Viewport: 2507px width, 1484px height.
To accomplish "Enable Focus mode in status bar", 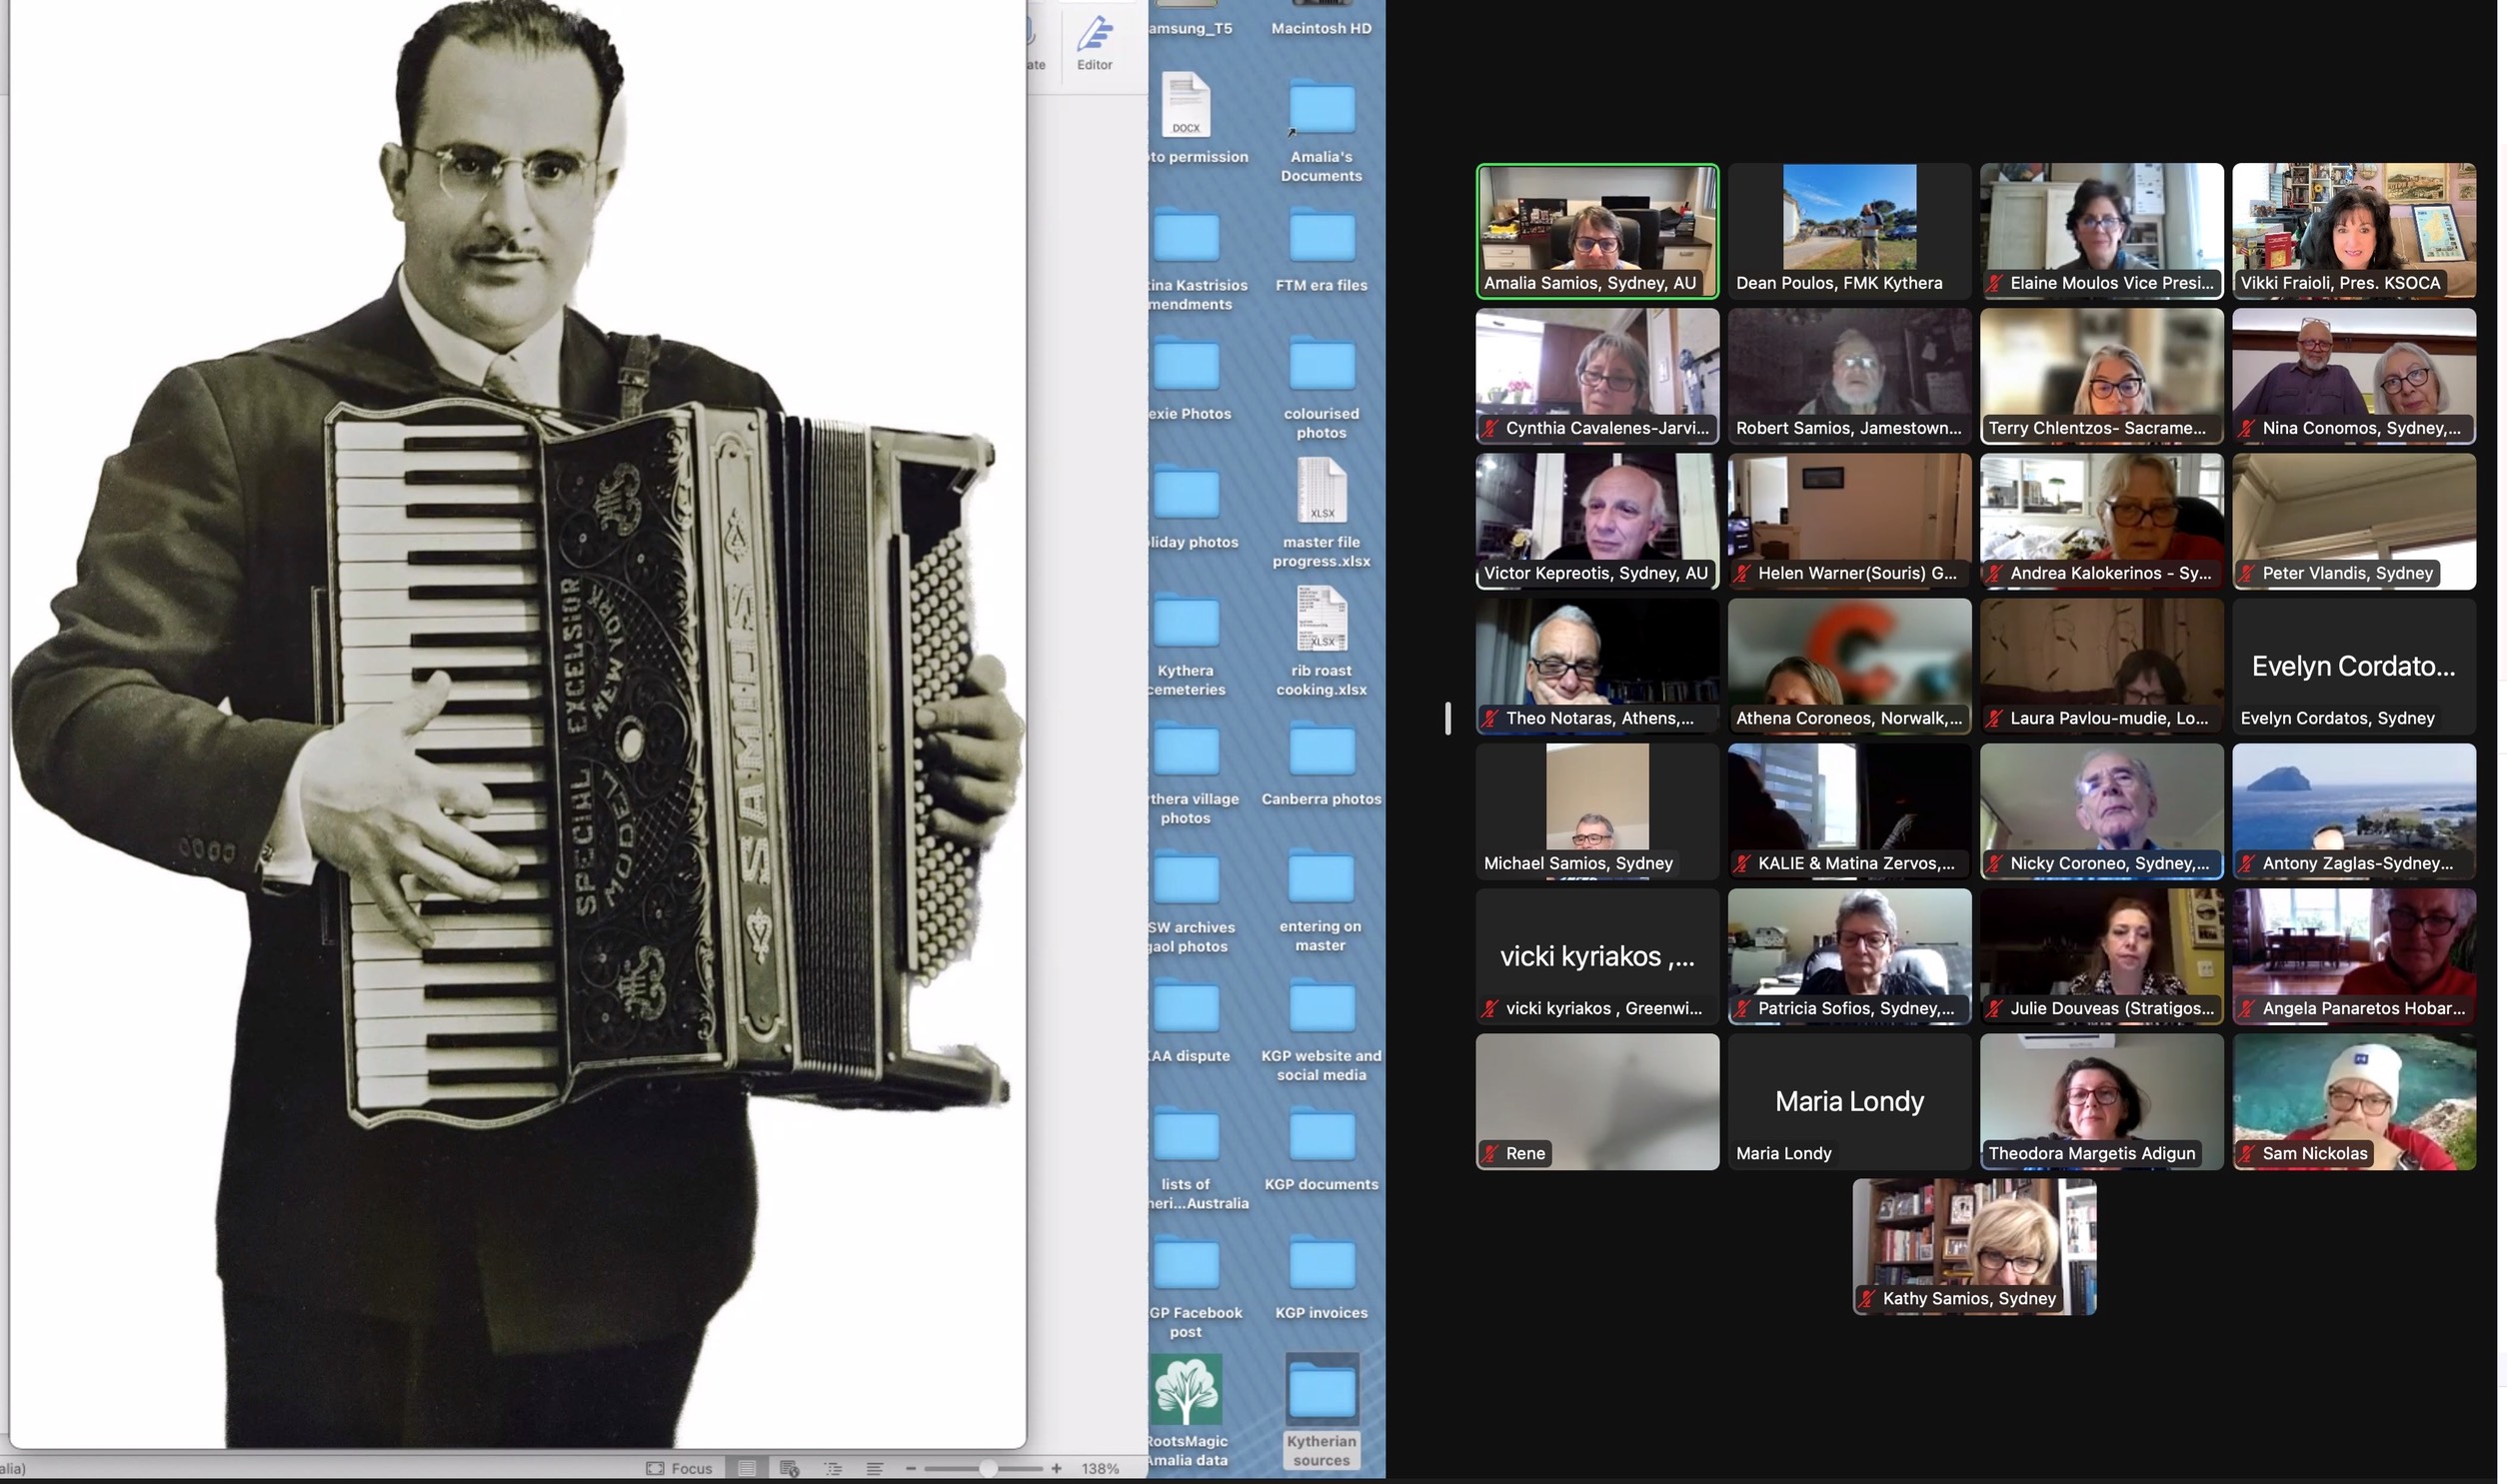I will 679,1468.
